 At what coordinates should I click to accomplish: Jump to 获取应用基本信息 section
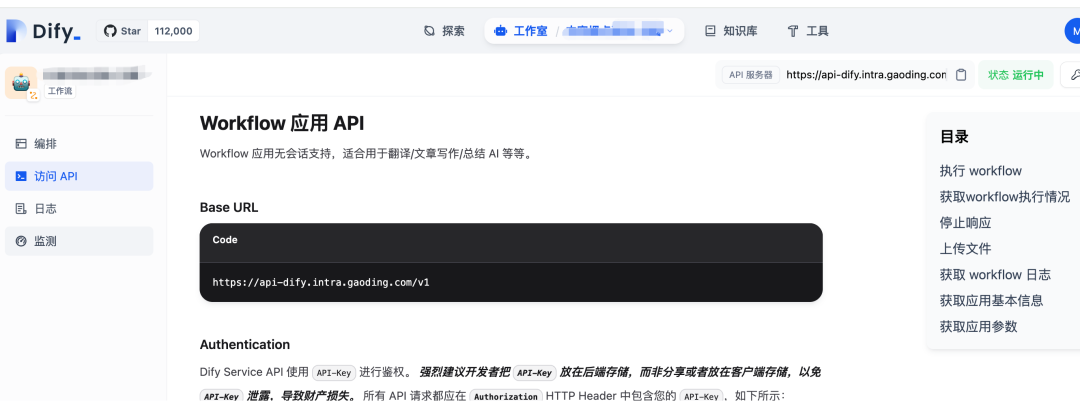991,300
